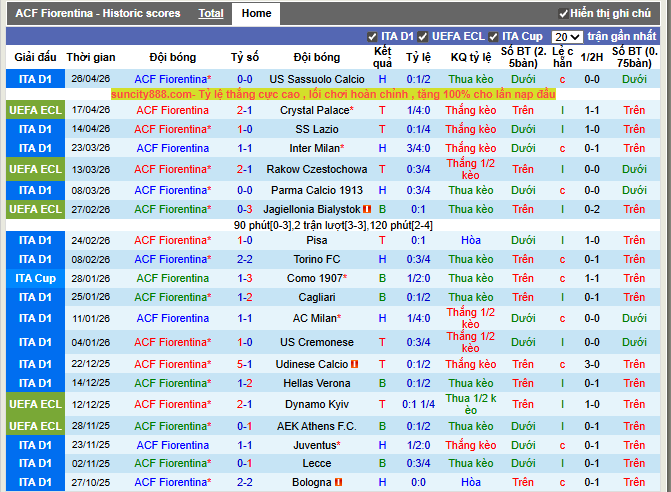Click US Cremonese team name
The height and width of the screenshot is (492, 671).
coord(317,342)
